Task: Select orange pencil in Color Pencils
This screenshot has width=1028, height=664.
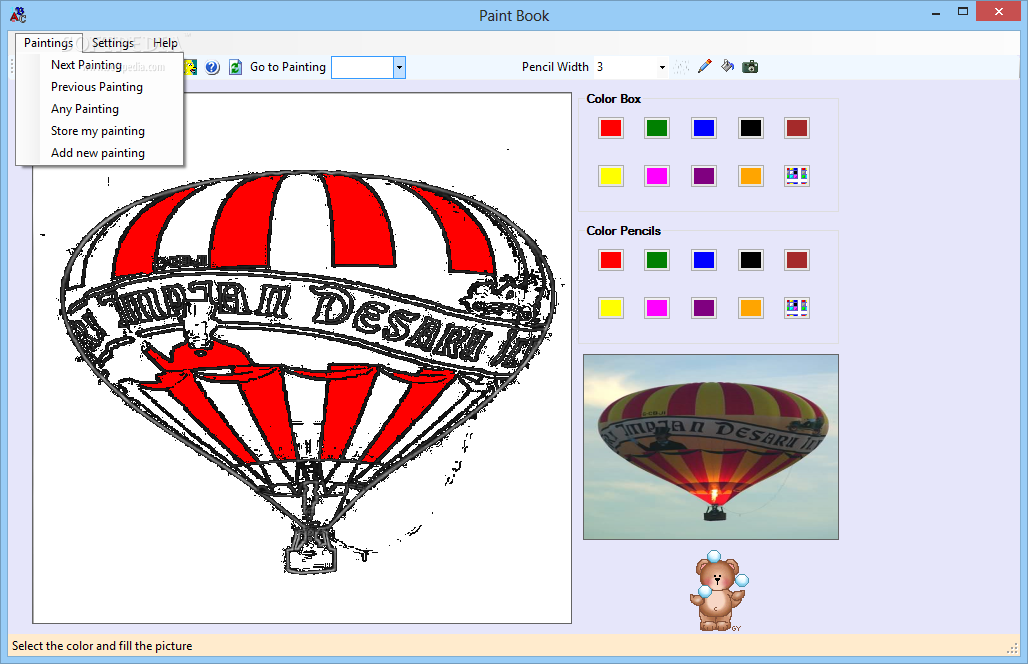Action: coord(751,307)
